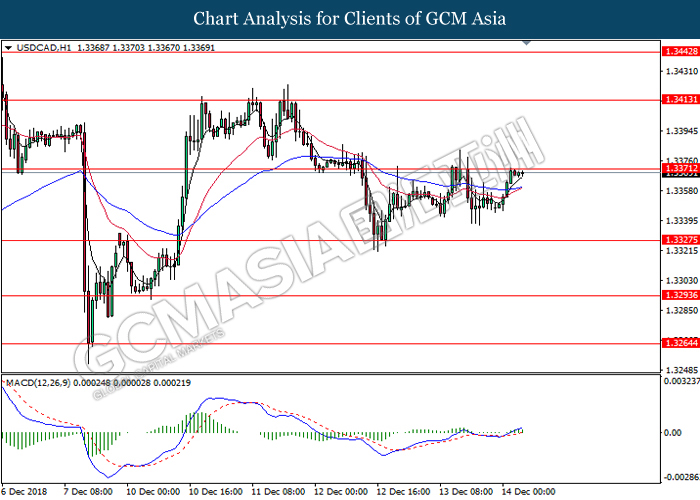Click the red 1.34428 price label
700x500 pixels.
[x=680, y=52]
